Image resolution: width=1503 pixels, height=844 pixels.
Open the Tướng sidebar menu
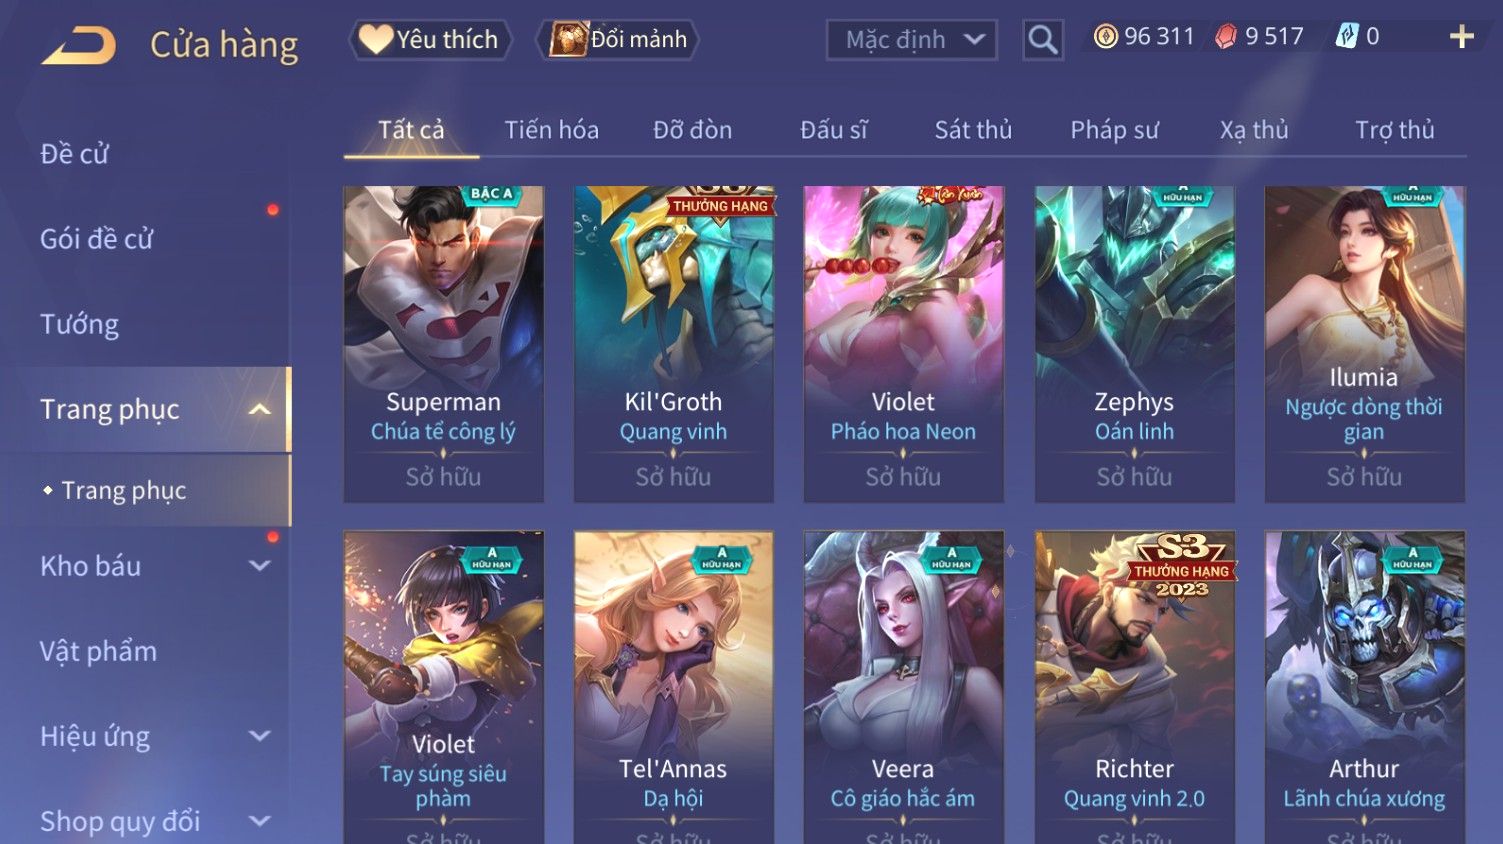[80, 324]
